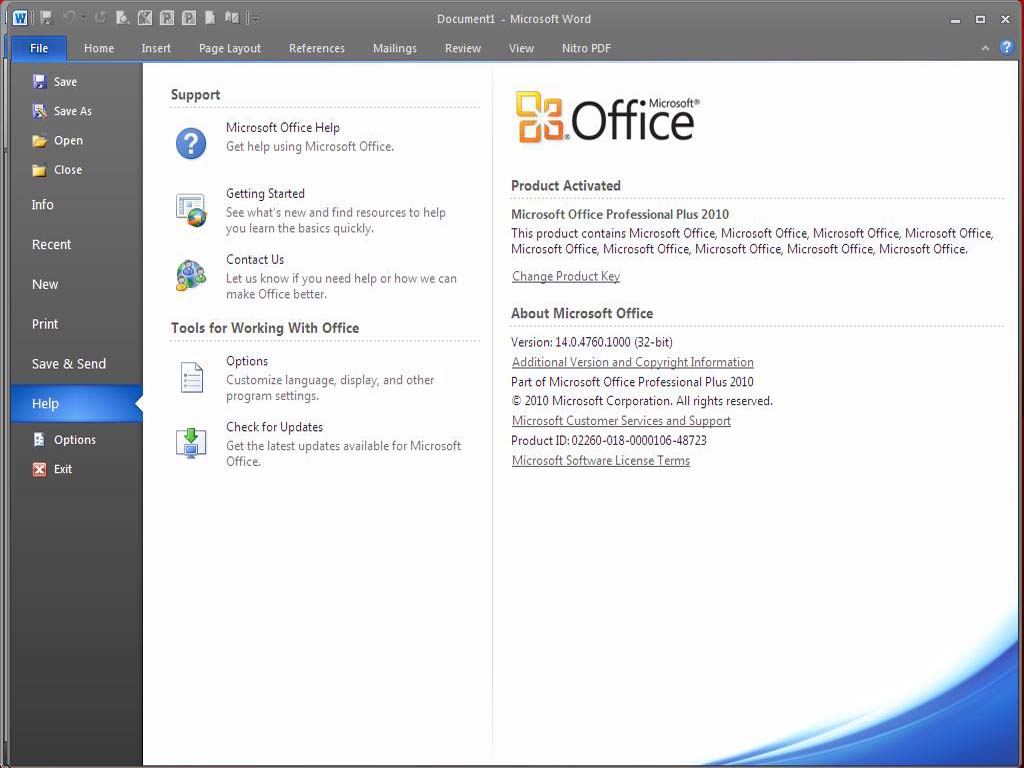Open Microsoft Customer Services and Support link
This screenshot has width=1024, height=768.
(x=621, y=421)
